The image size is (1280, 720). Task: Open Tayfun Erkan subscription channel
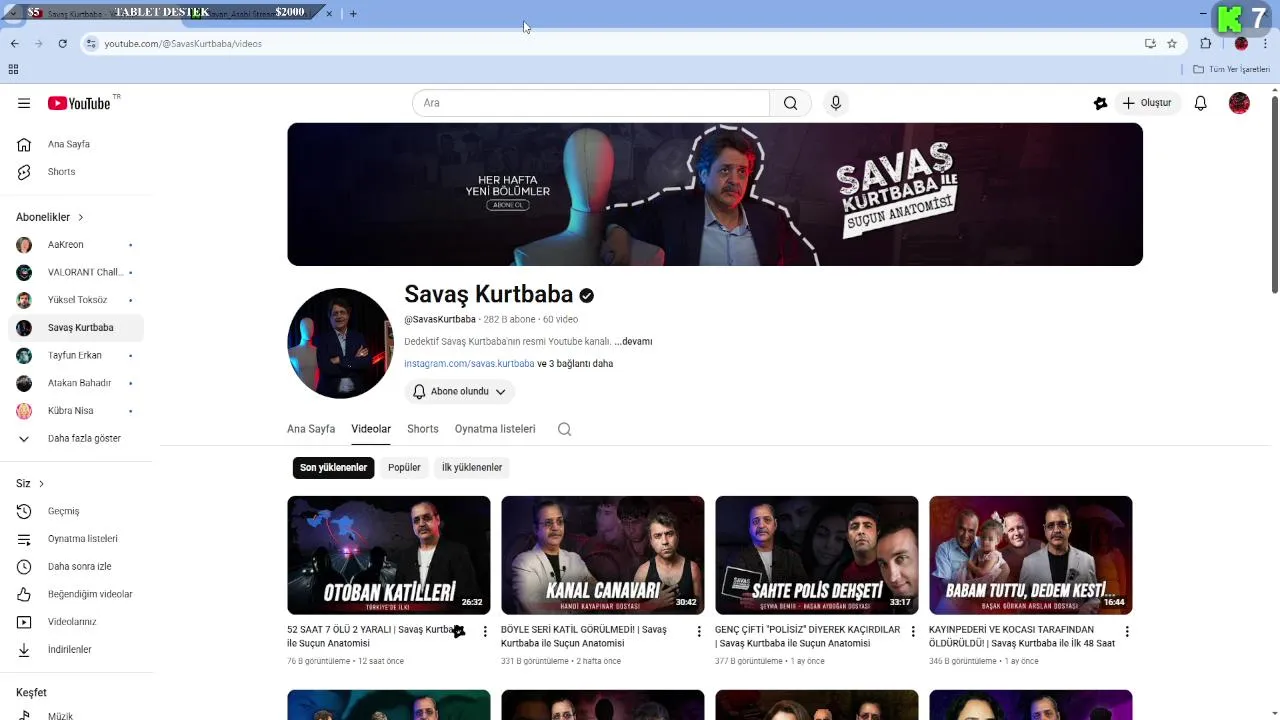pos(76,355)
